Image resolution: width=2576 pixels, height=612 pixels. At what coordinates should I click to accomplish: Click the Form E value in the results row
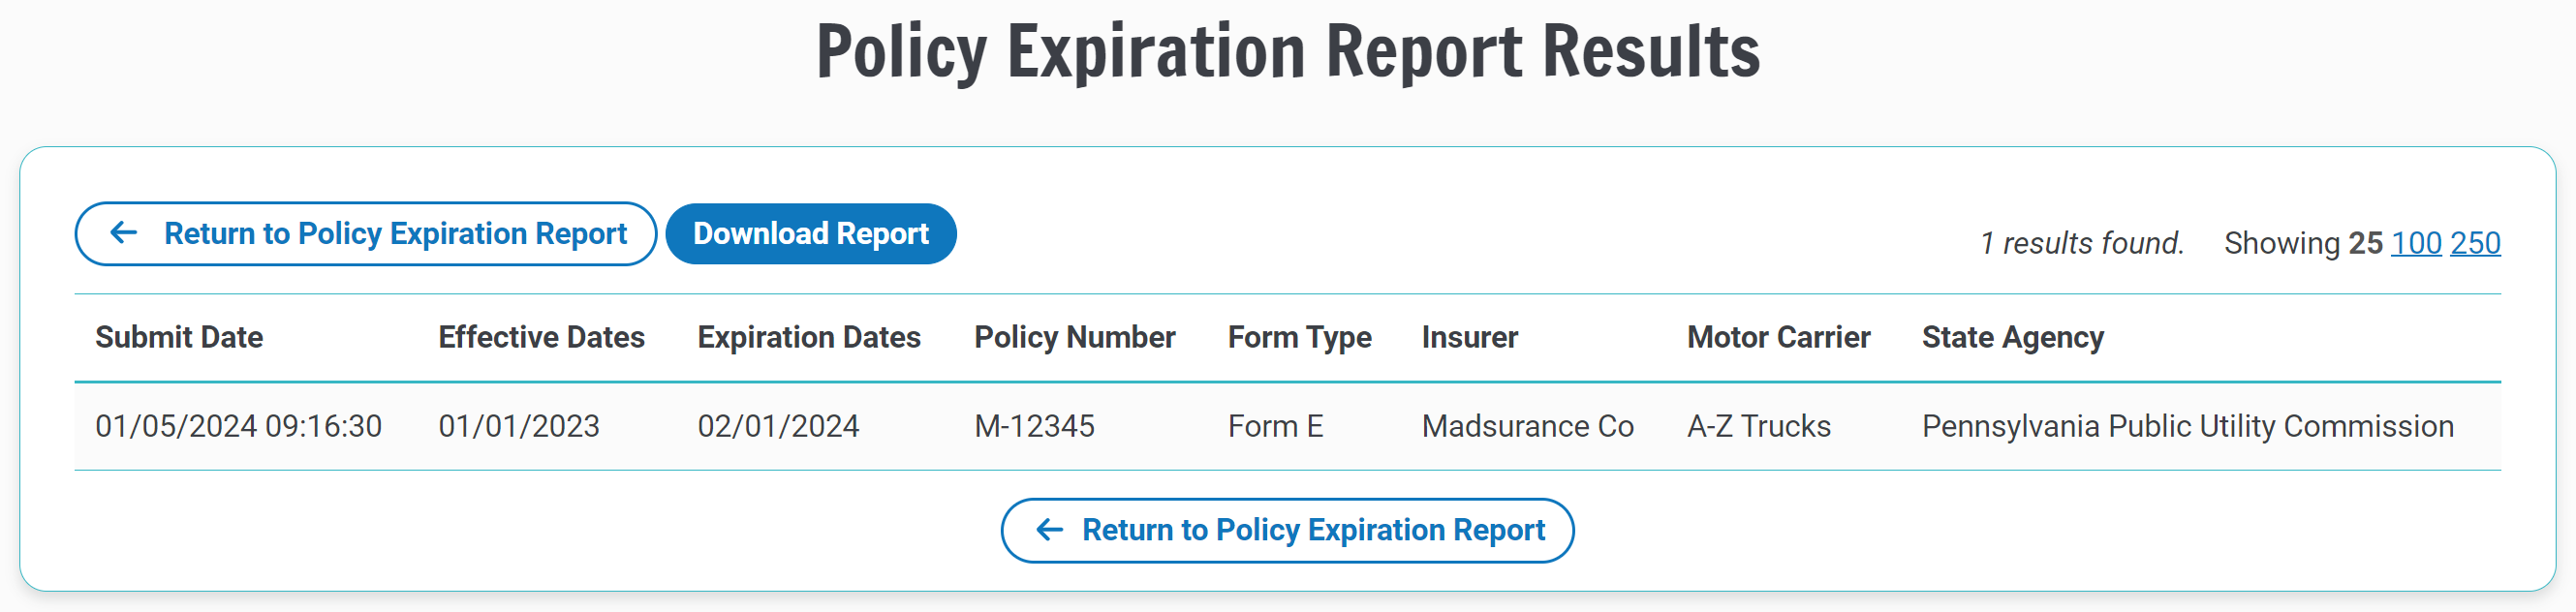pyautogui.click(x=1276, y=426)
